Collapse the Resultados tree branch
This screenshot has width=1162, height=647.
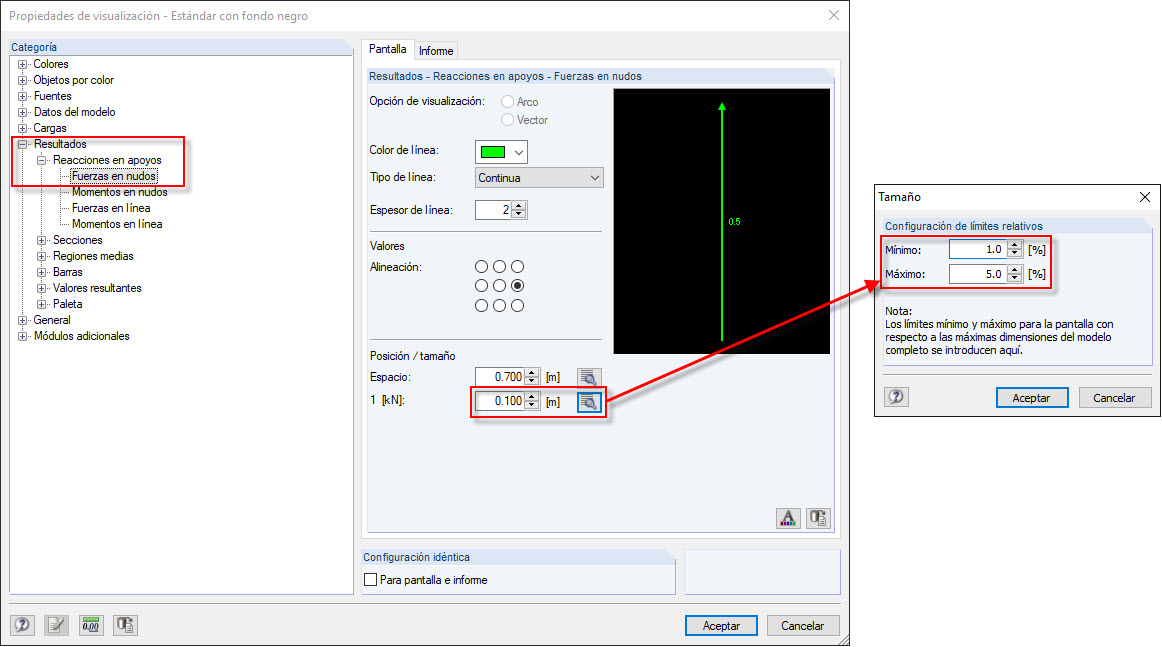coord(22,143)
